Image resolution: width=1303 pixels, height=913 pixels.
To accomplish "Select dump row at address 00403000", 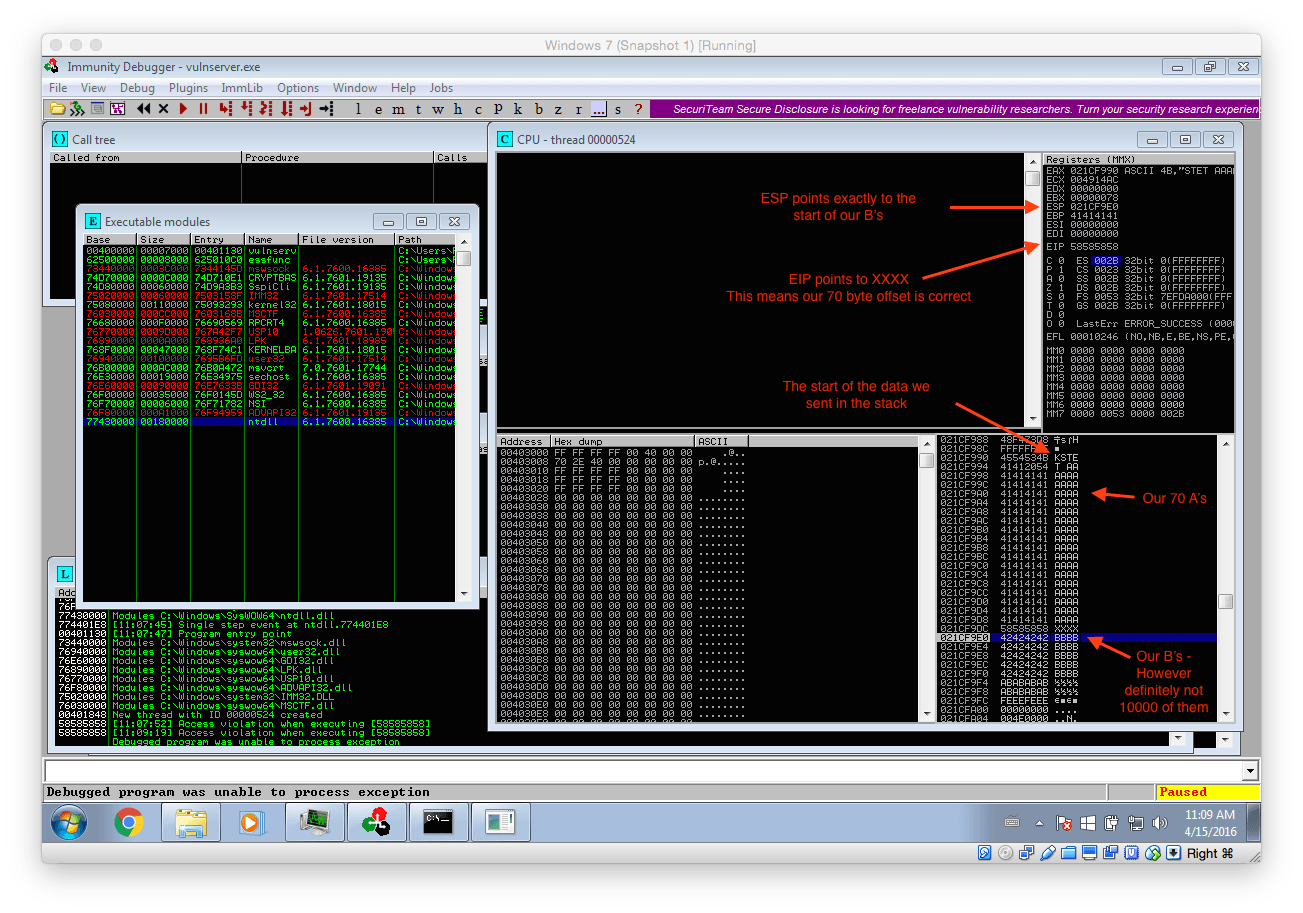I will tap(708, 452).
